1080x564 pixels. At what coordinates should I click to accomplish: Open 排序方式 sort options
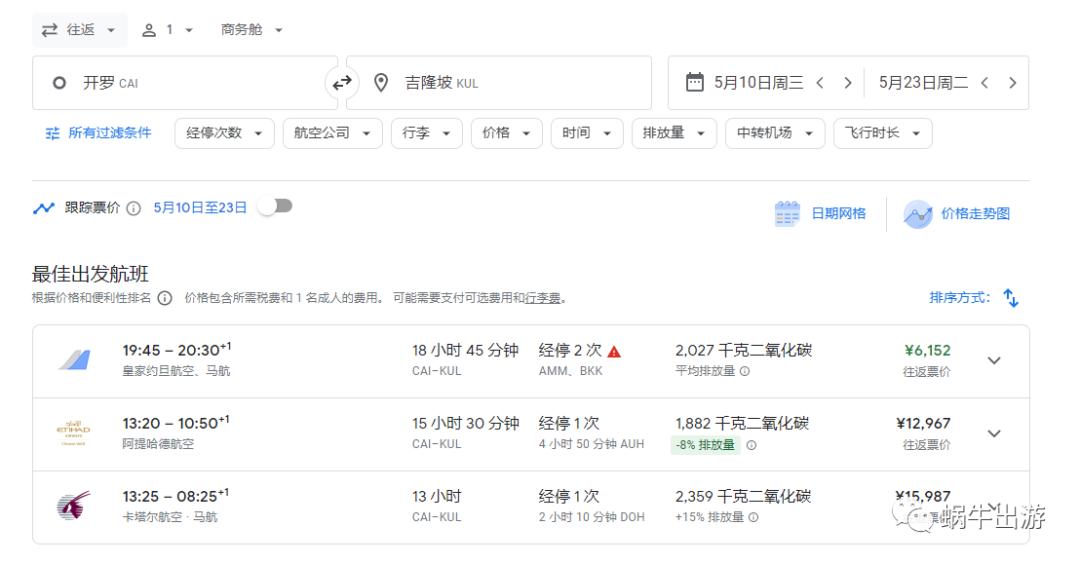coord(973,298)
